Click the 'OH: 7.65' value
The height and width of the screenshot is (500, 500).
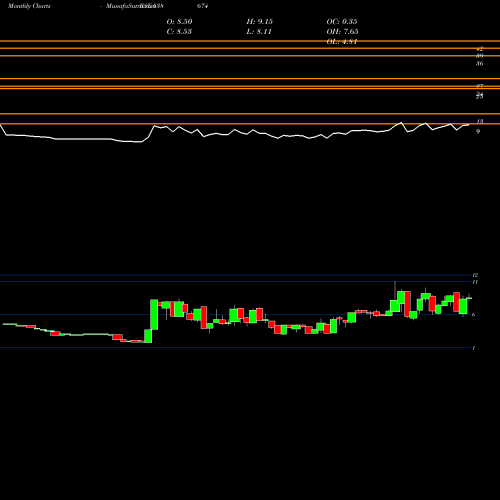pos(342,32)
